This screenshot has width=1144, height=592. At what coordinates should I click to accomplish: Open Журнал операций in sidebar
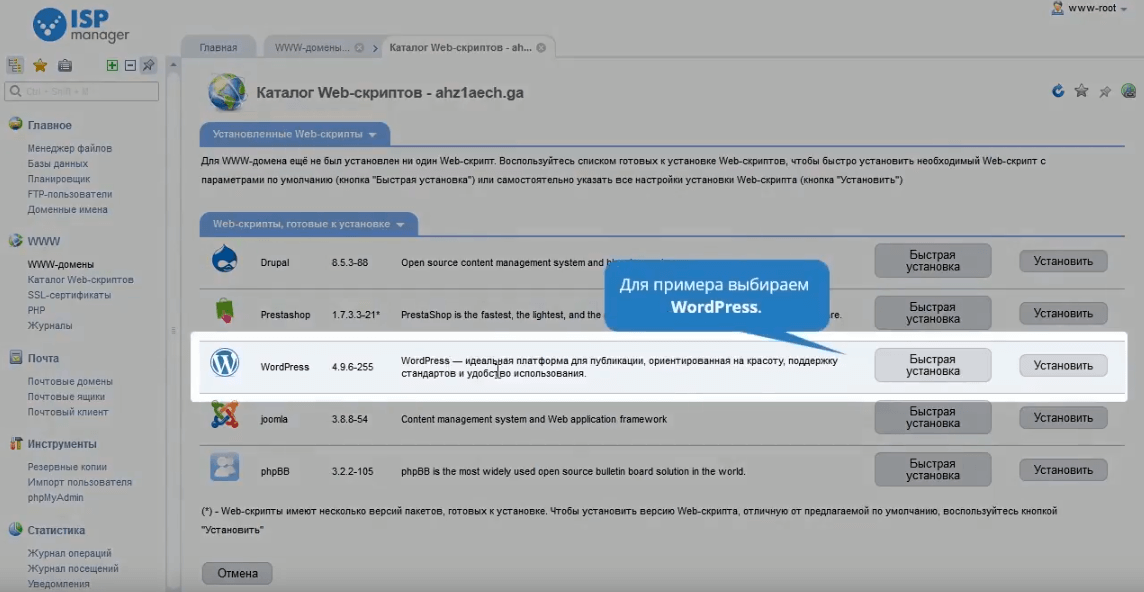pos(69,553)
